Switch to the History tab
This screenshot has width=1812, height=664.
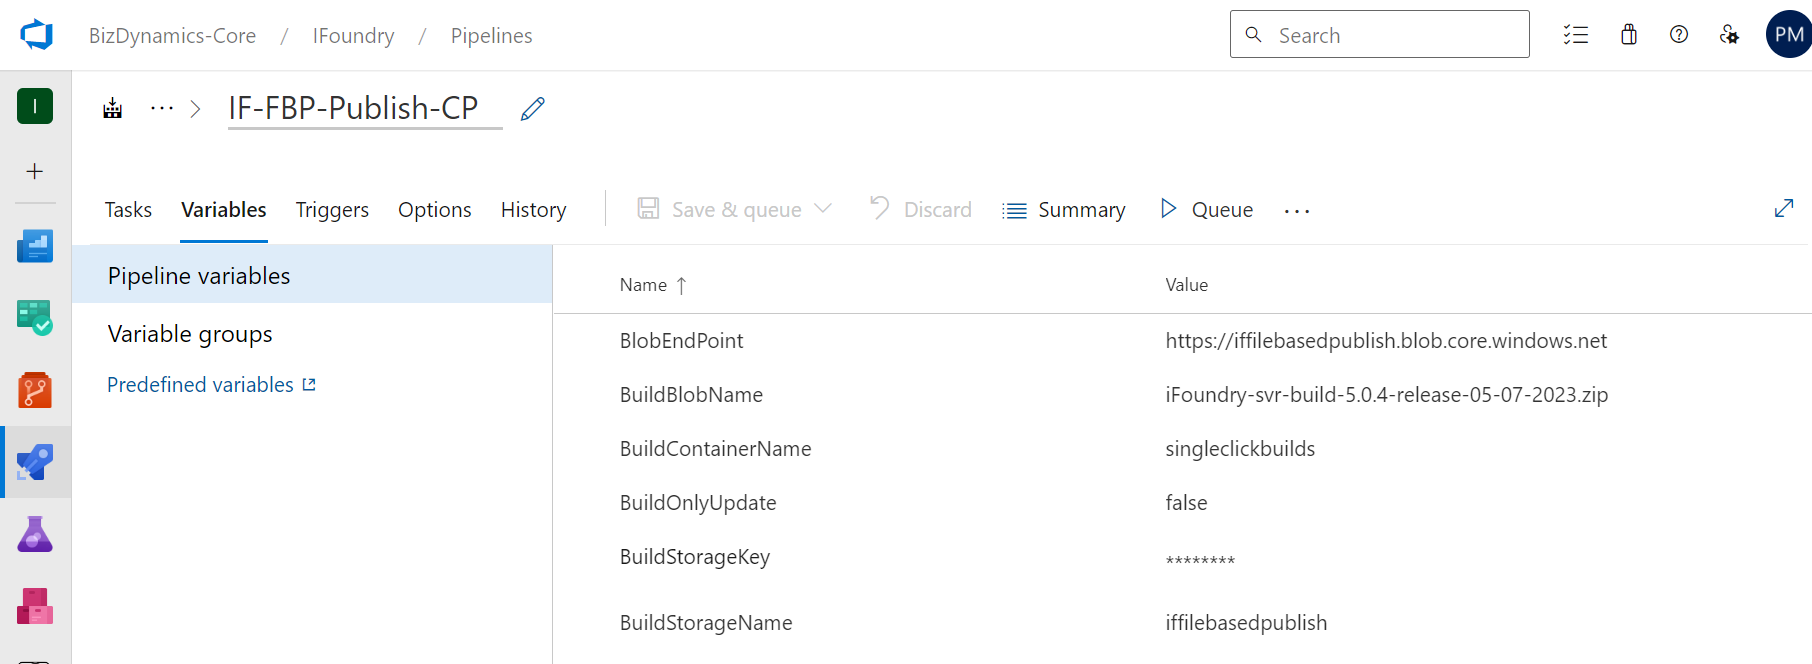533,210
